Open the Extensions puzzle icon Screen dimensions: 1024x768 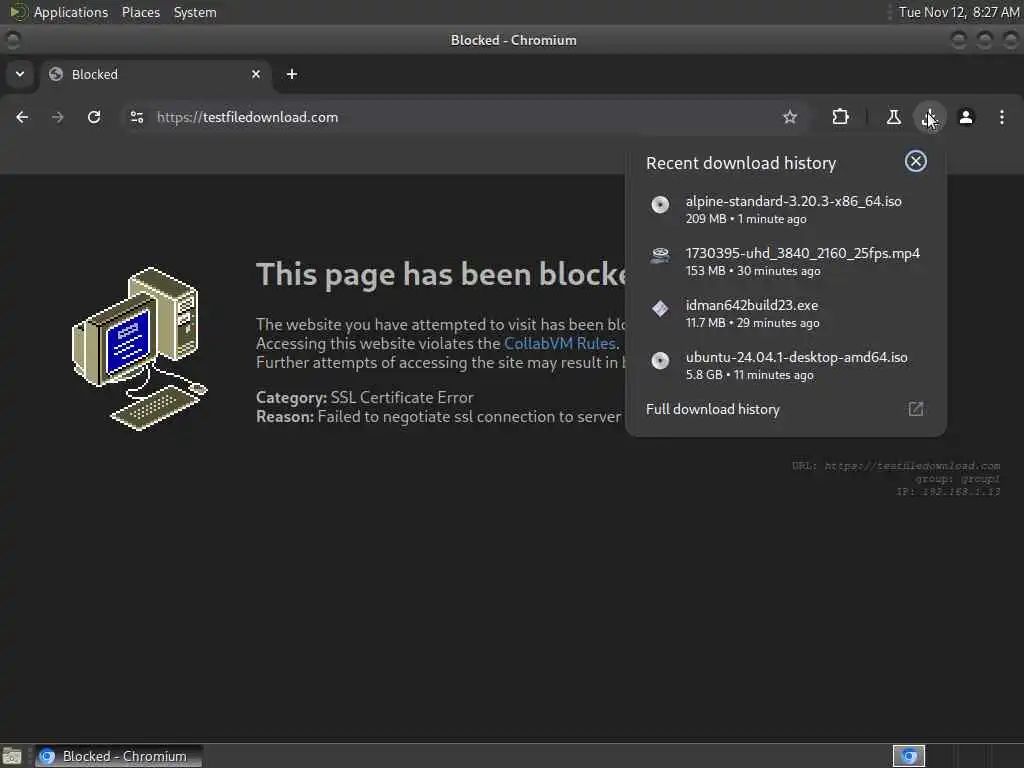point(840,117)
